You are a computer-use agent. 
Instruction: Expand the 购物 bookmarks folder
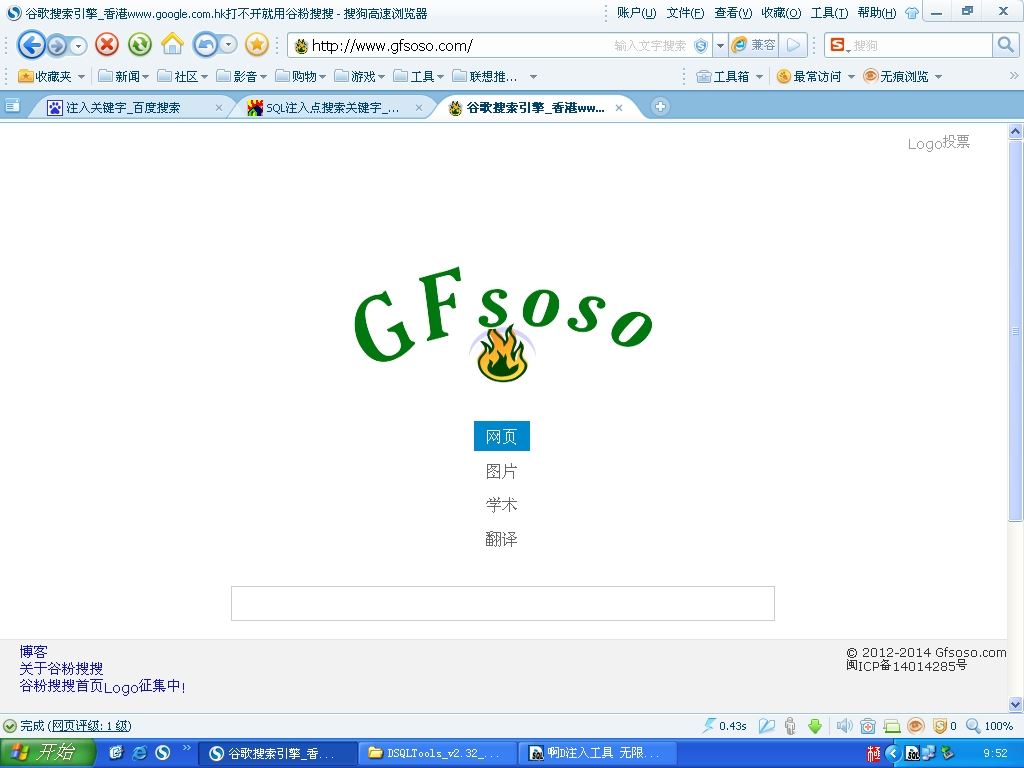pos(300,76)
